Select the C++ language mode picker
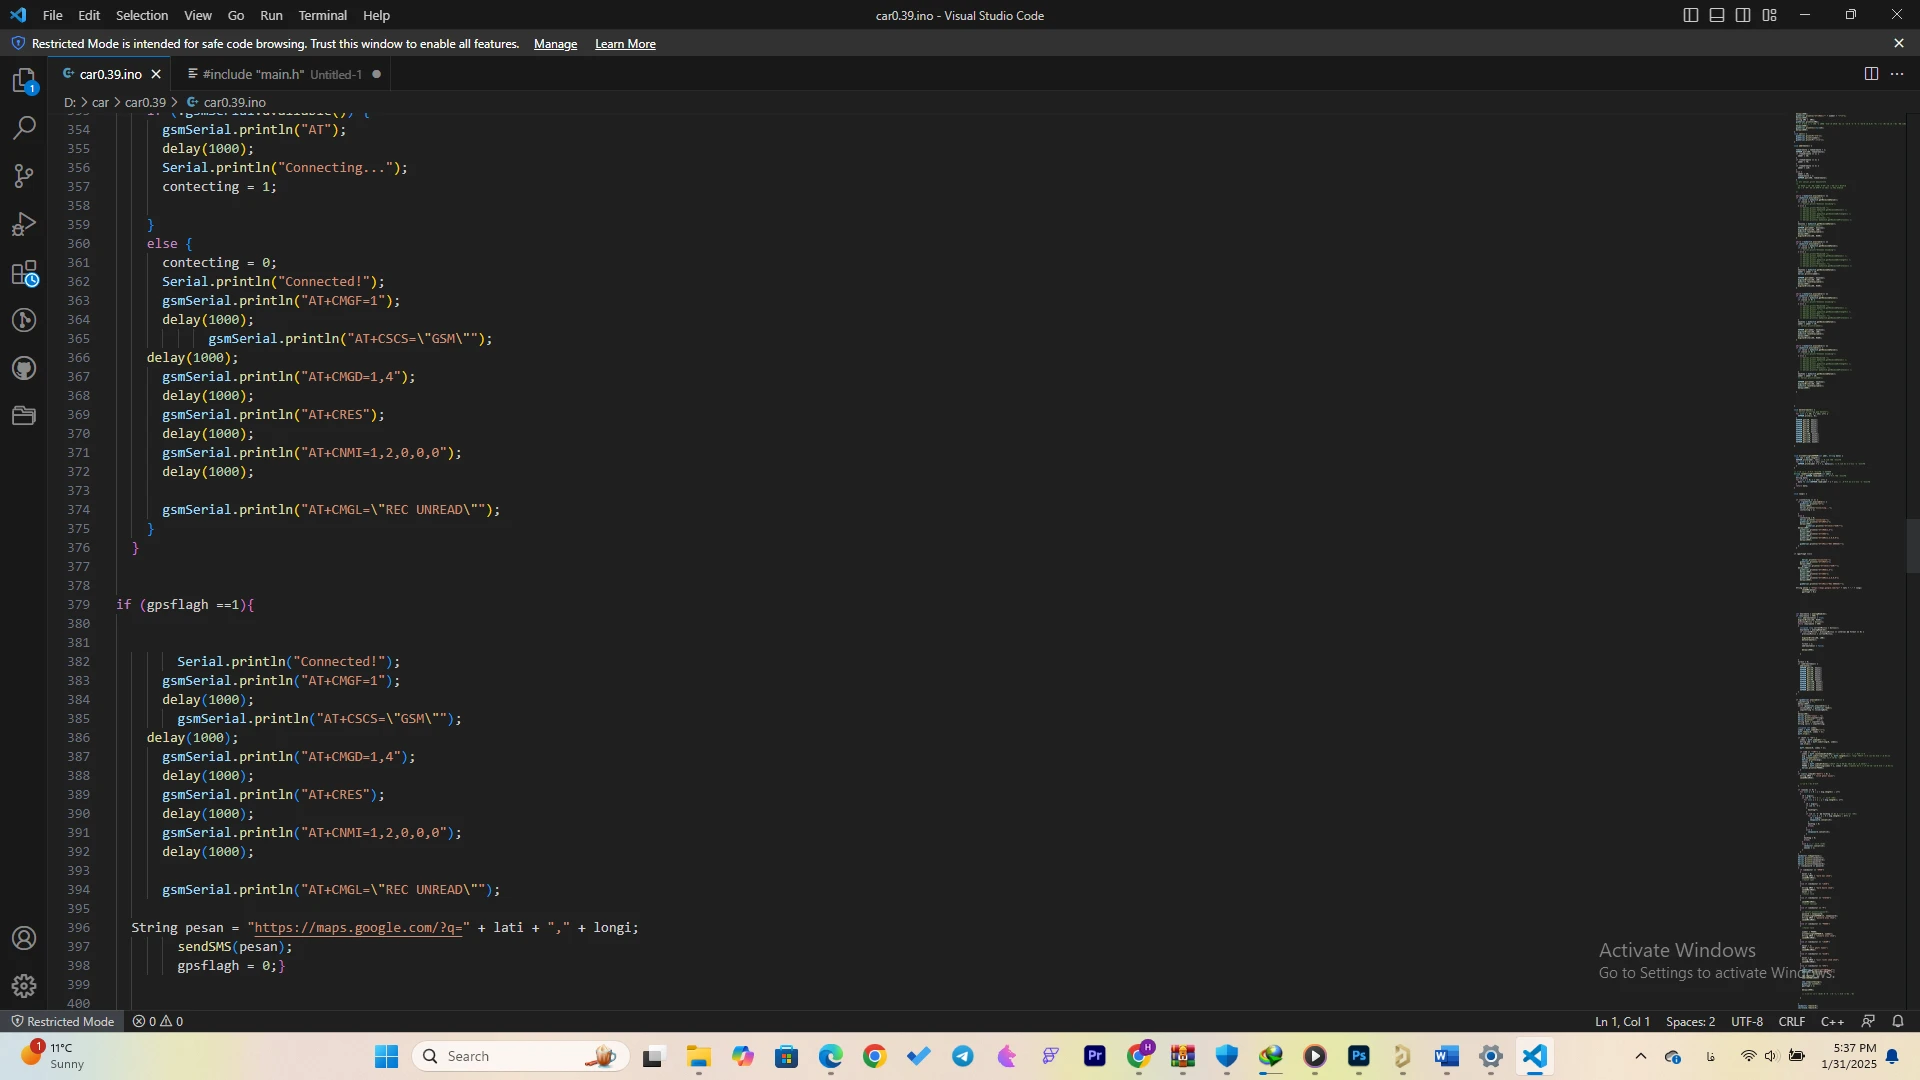 1832,1021
